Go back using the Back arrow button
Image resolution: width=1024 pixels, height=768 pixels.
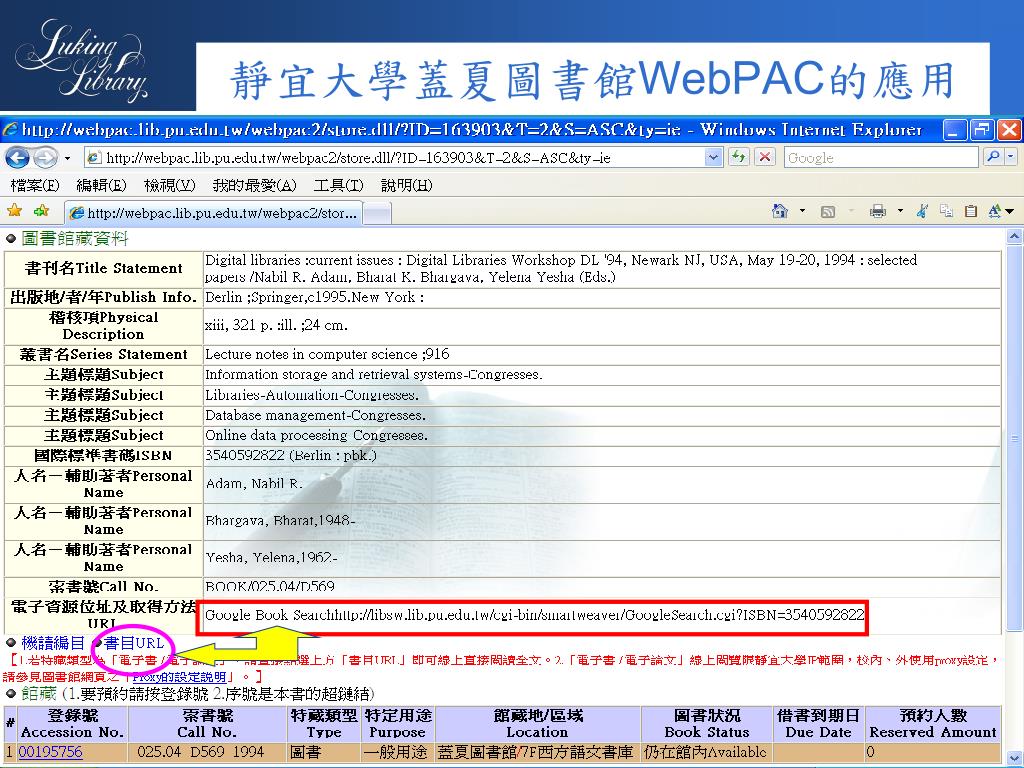click(x=18, y=157)
